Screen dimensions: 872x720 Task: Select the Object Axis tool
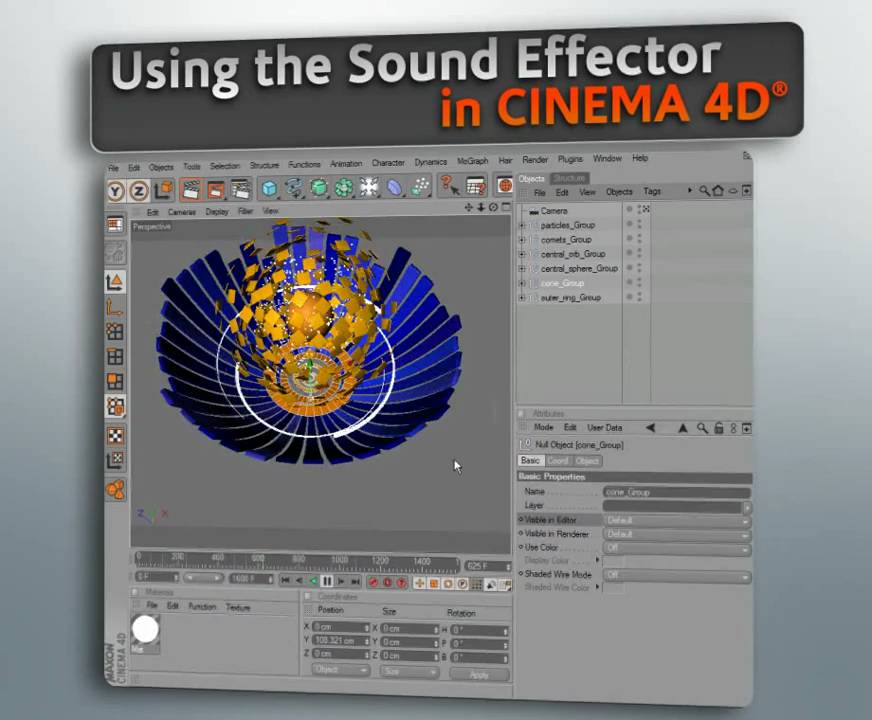[115, 307]
